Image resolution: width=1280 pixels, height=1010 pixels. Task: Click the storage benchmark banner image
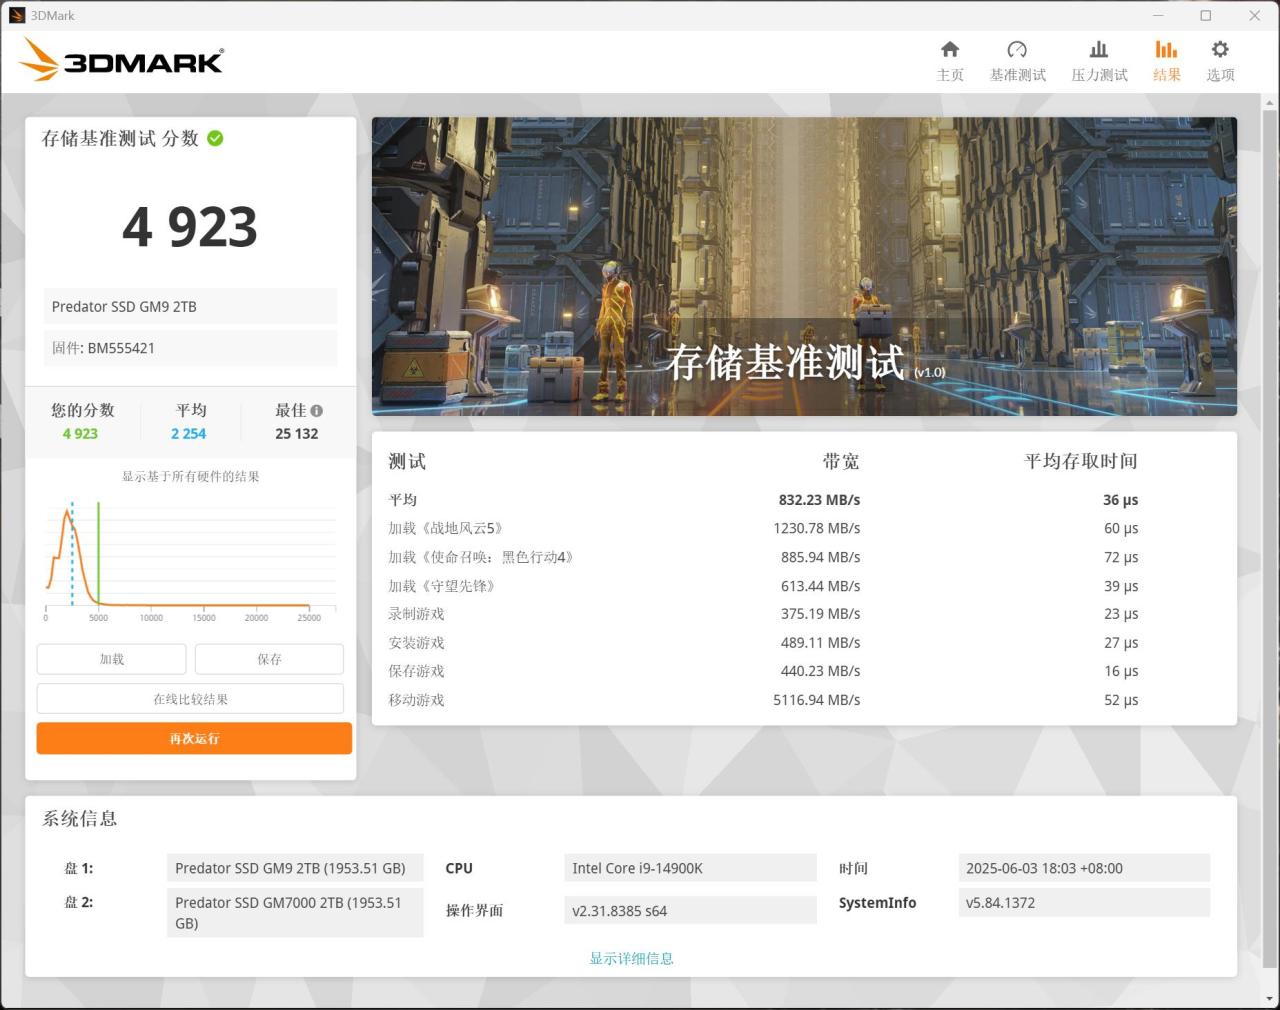pyautogui.click(x=804, y=266)
